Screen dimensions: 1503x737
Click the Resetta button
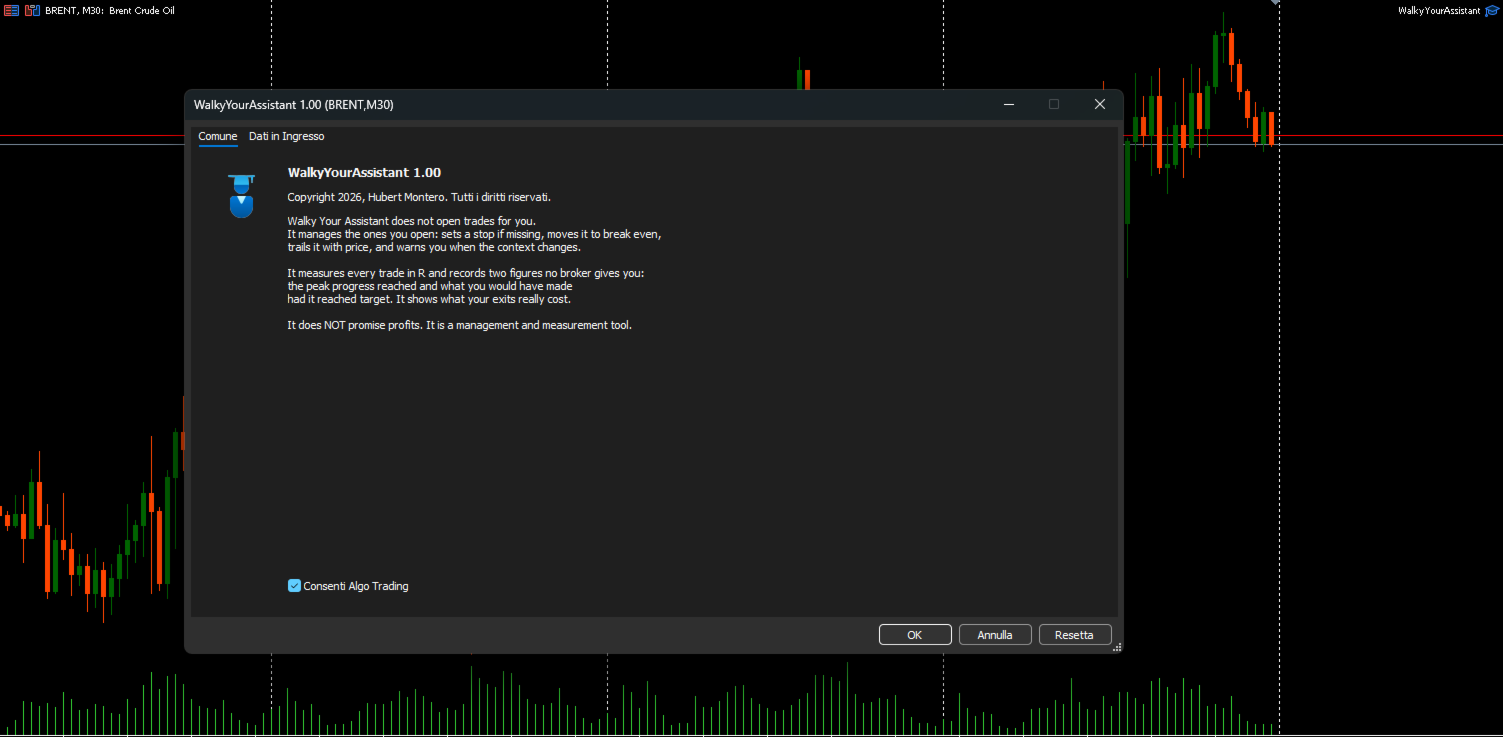[1075, 635]
